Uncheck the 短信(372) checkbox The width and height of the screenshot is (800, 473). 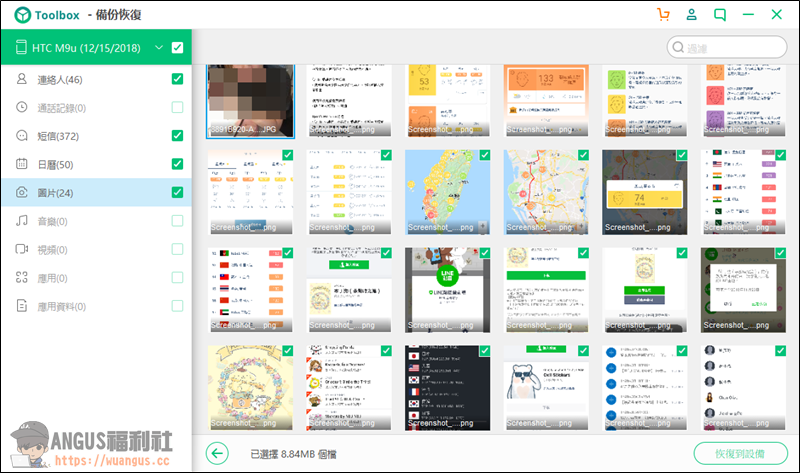point(177,136)
